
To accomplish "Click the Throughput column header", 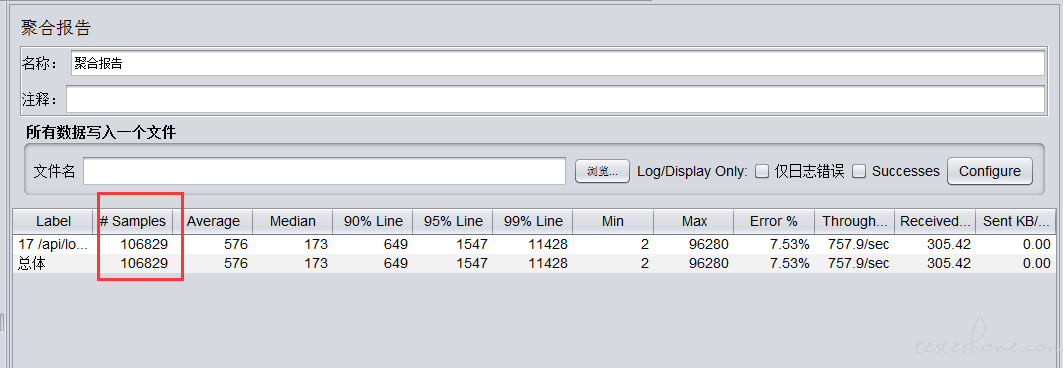I will point(854,221).
